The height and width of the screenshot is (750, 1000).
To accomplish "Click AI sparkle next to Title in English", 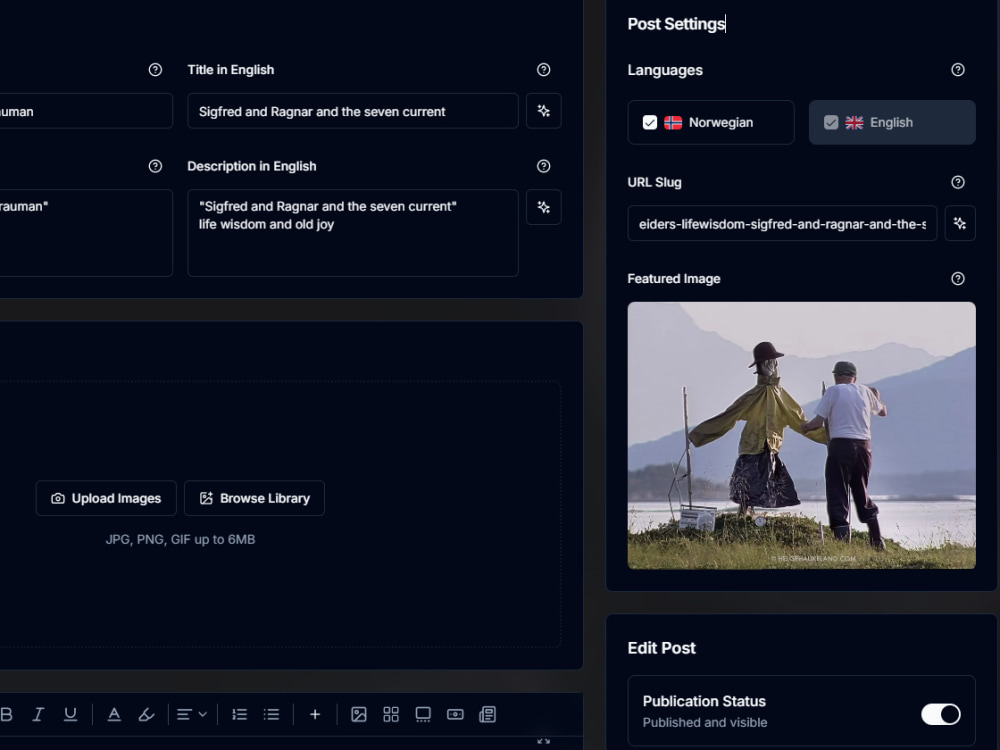I will pos(543,111).
